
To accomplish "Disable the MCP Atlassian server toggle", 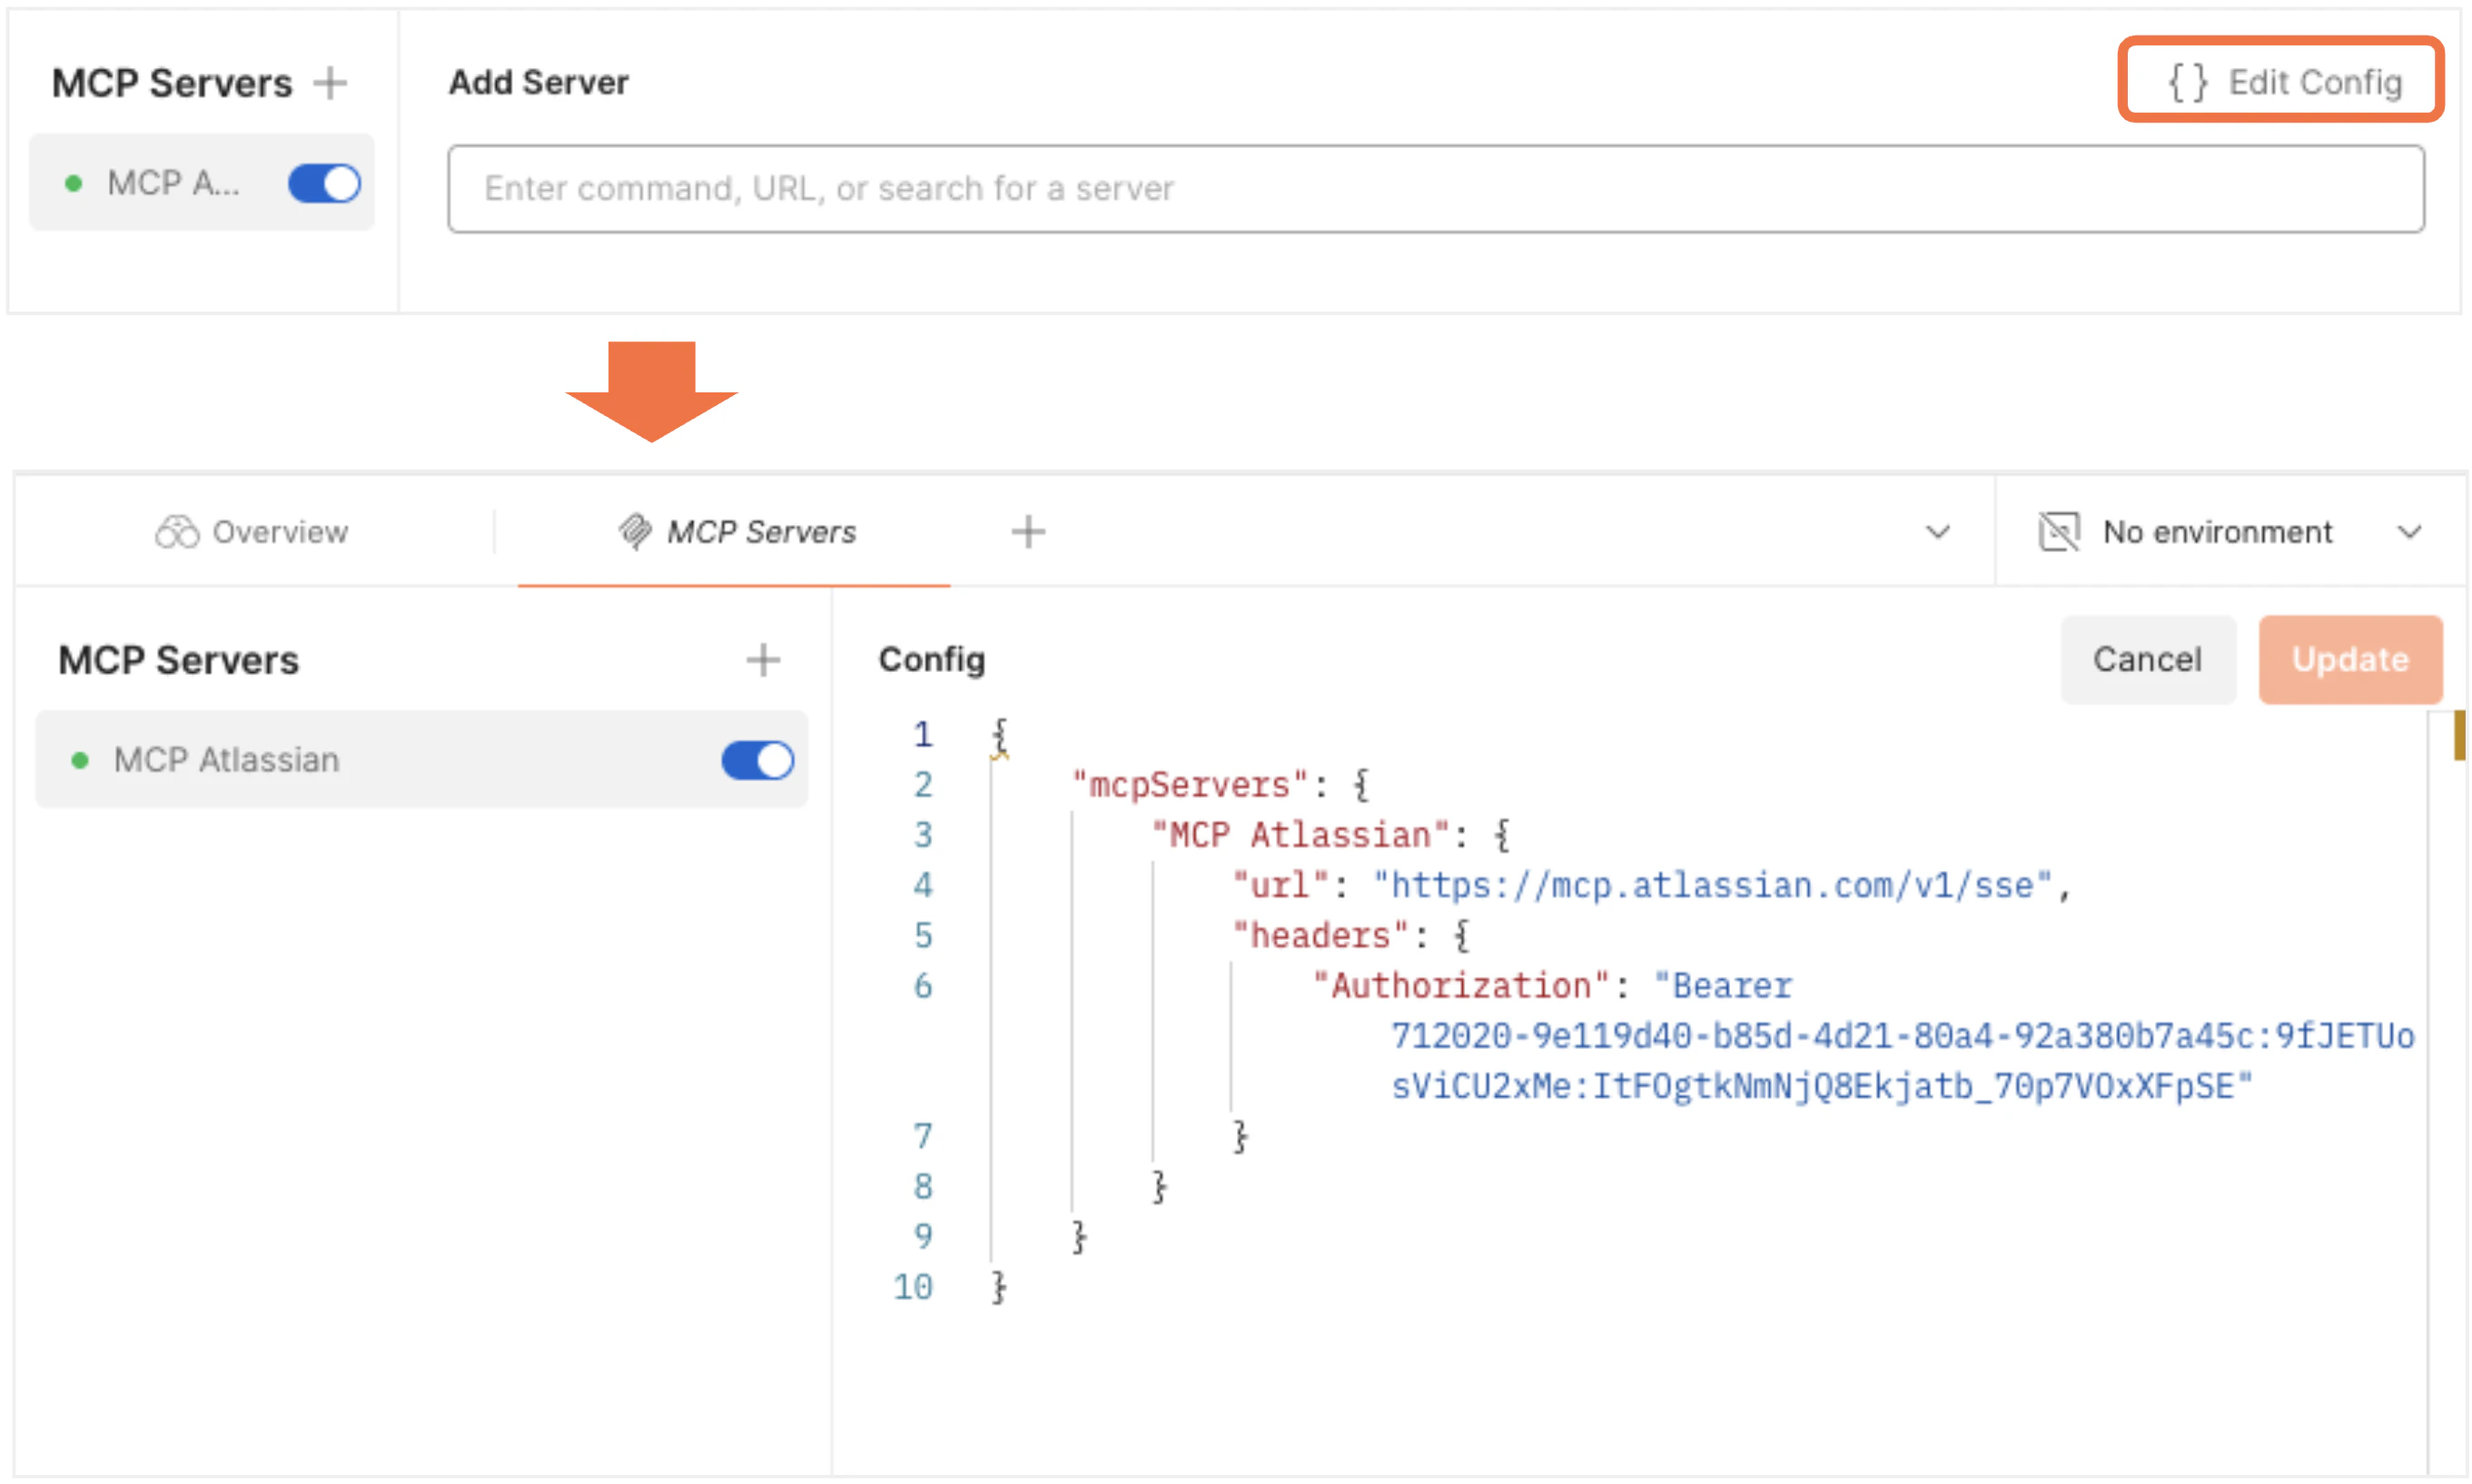I will click(x=757, y=761).
